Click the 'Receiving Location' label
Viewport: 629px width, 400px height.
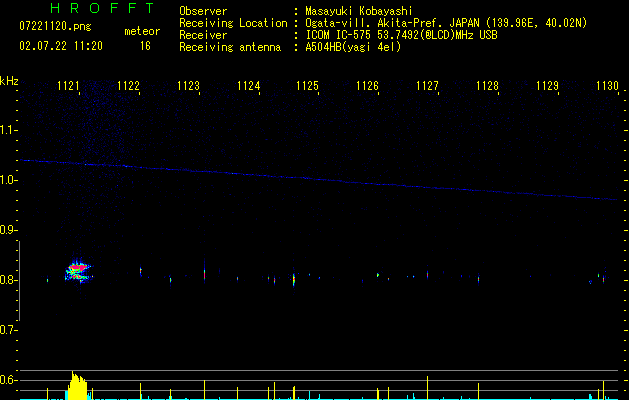[233, 23]
